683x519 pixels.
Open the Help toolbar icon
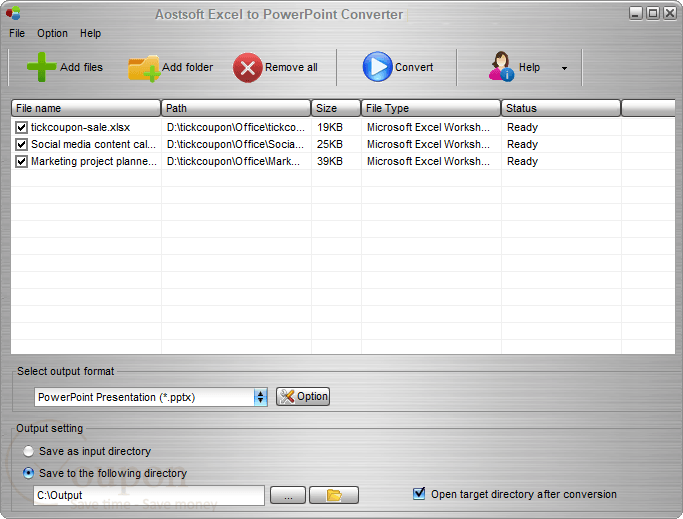point(501,66)
